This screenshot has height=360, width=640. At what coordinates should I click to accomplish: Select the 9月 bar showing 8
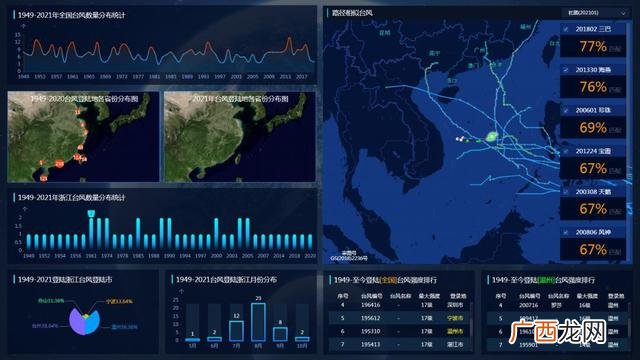(280, 334)
